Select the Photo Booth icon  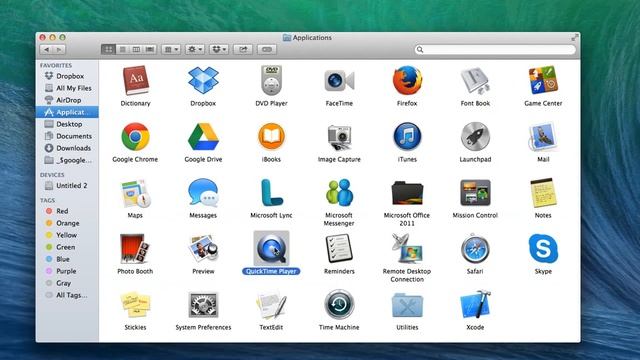click(135, 249)
